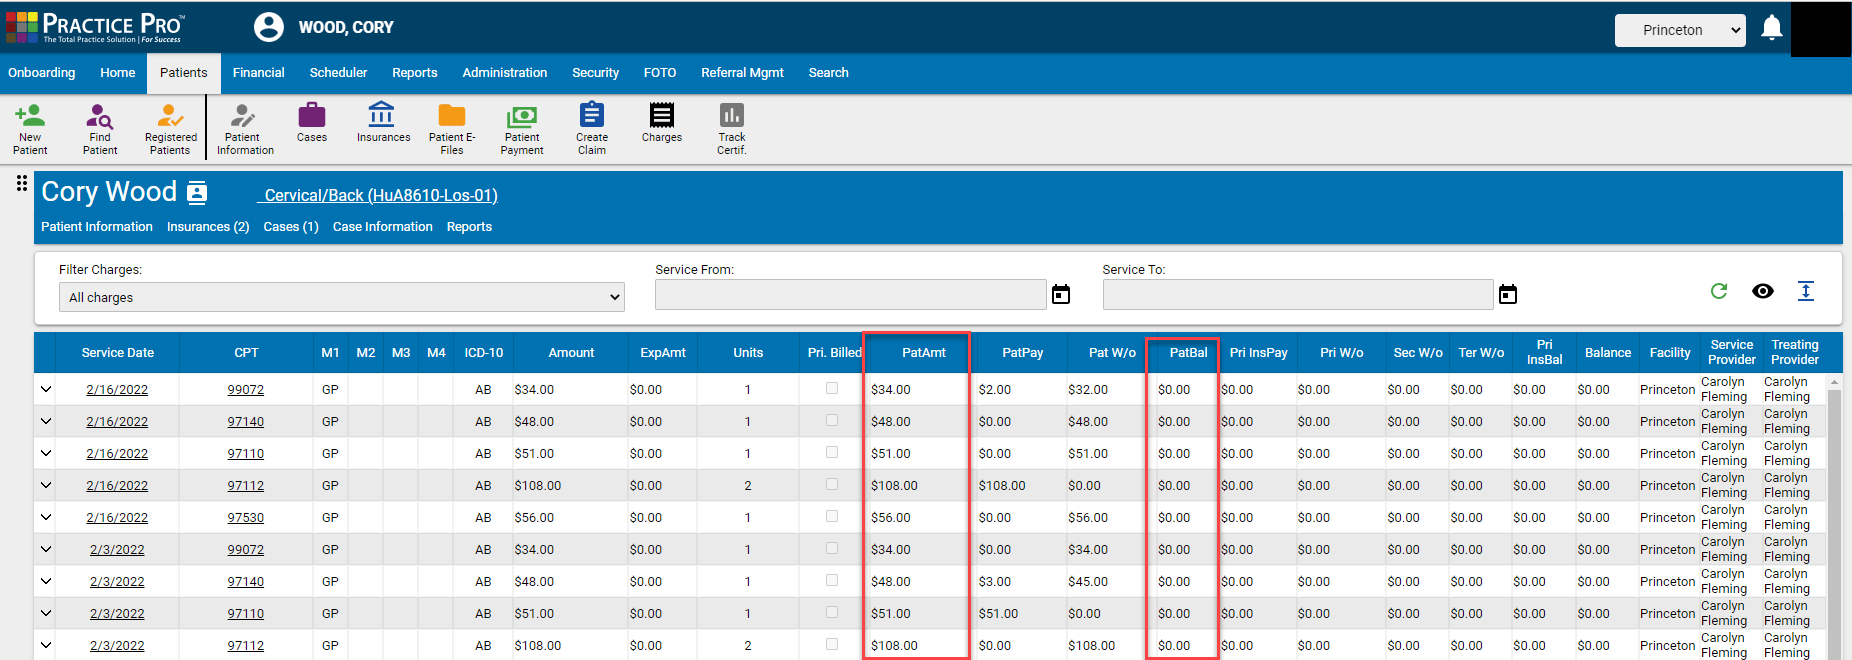This screenshot has height=660, width=1852.
Task: Open Create Claim icon
Action: pyautogui.click(x=592, y=128)
